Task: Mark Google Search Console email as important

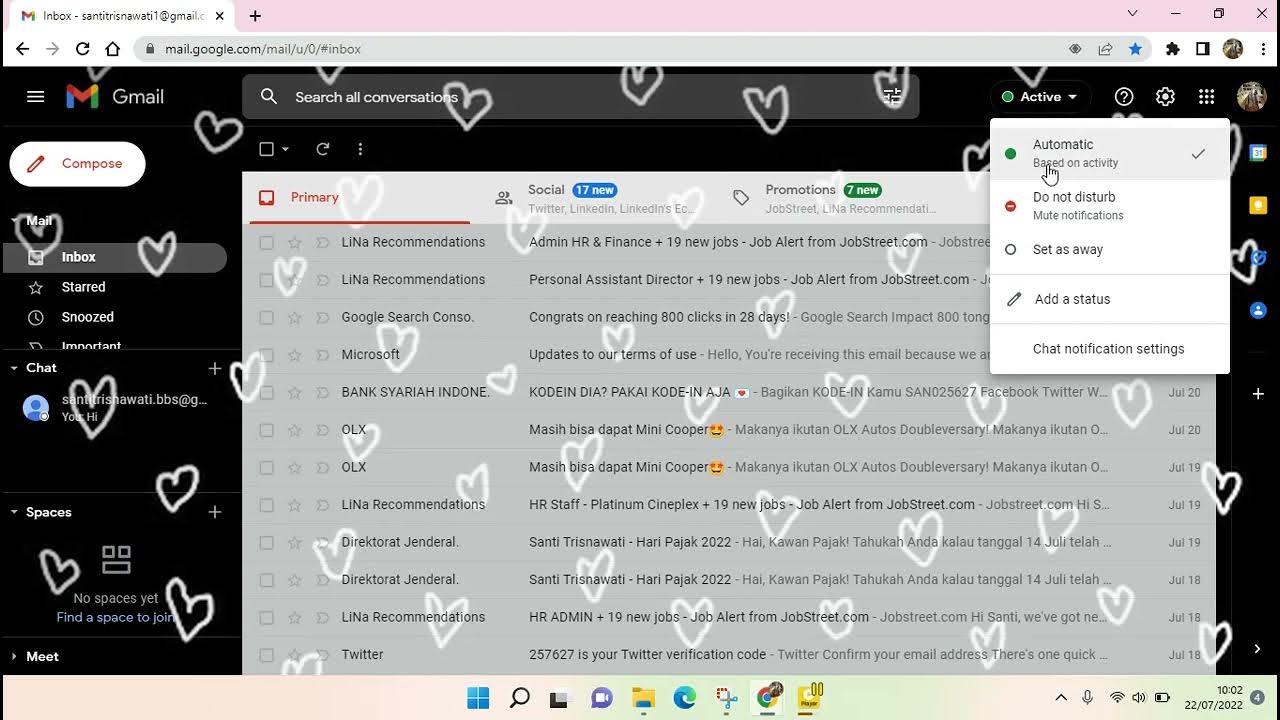Action: (x=322, y=317)
